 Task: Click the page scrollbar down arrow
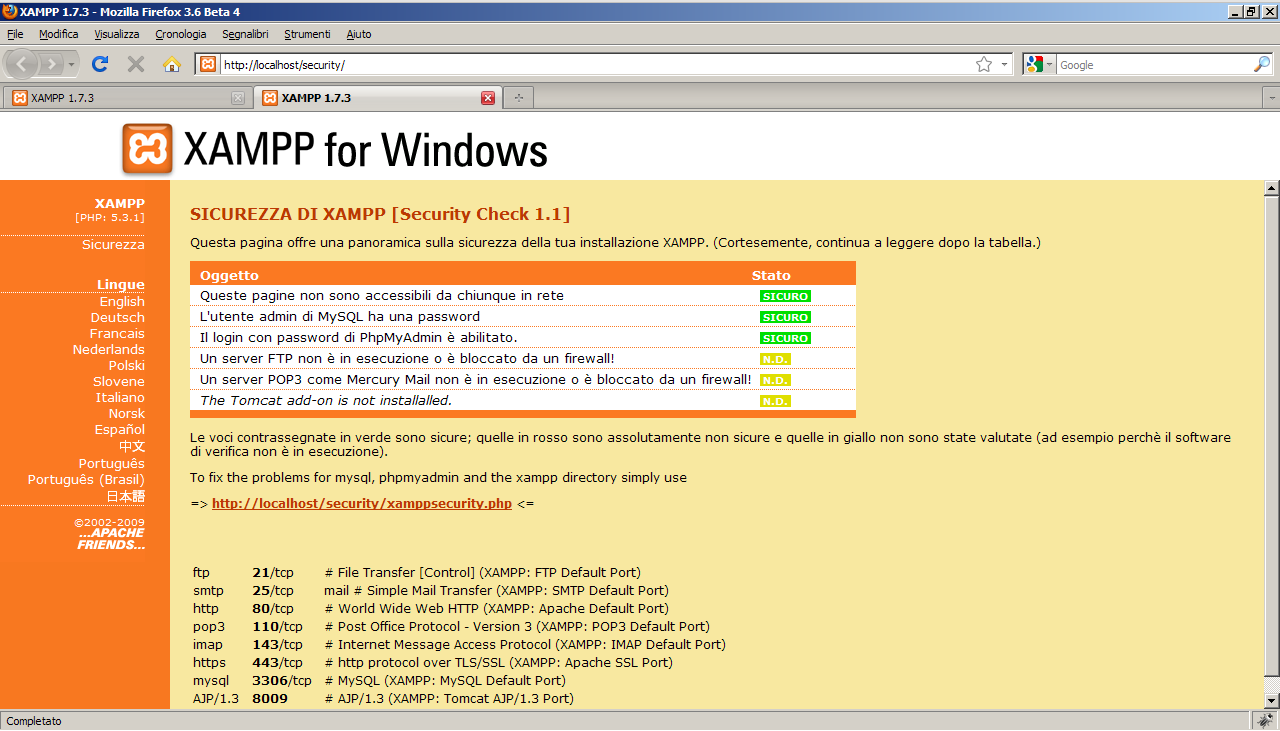[1272, 700]
